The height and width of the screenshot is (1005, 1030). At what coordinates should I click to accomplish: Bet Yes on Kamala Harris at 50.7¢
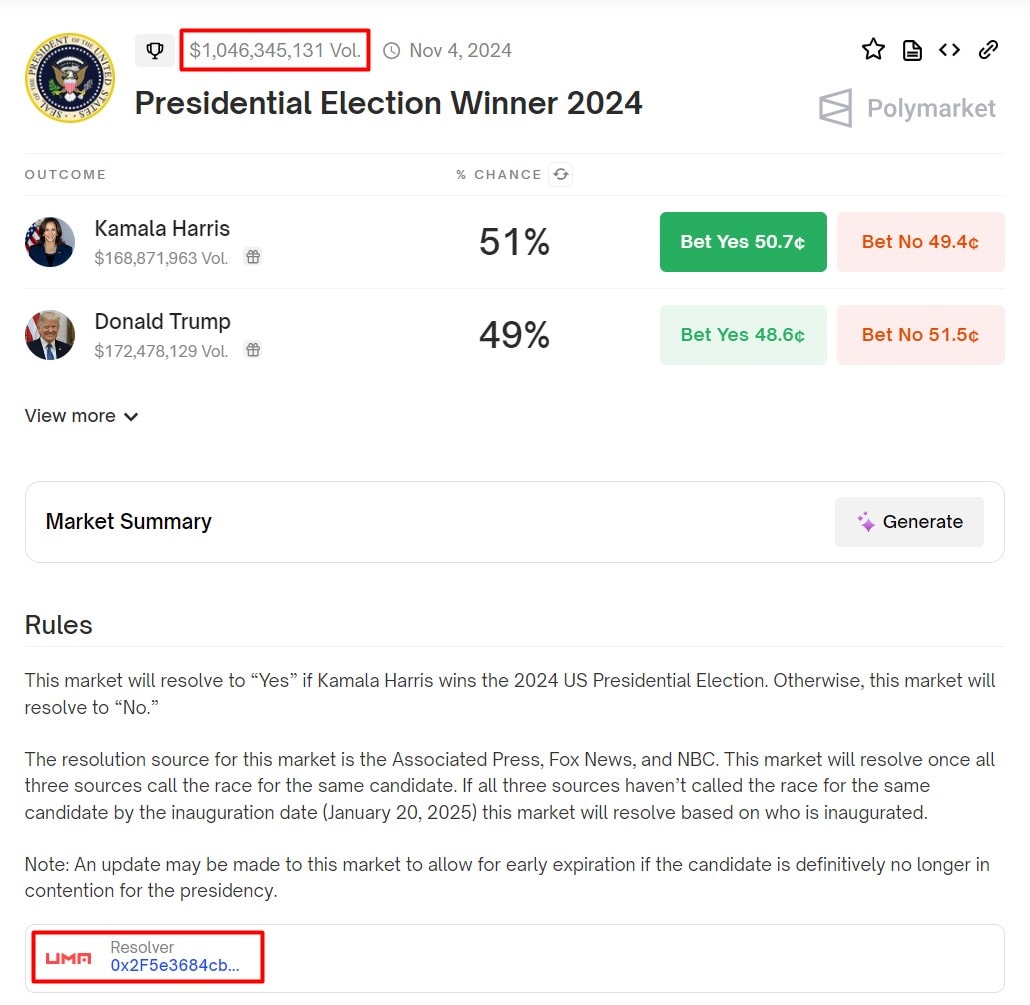(x=743, y=242)
